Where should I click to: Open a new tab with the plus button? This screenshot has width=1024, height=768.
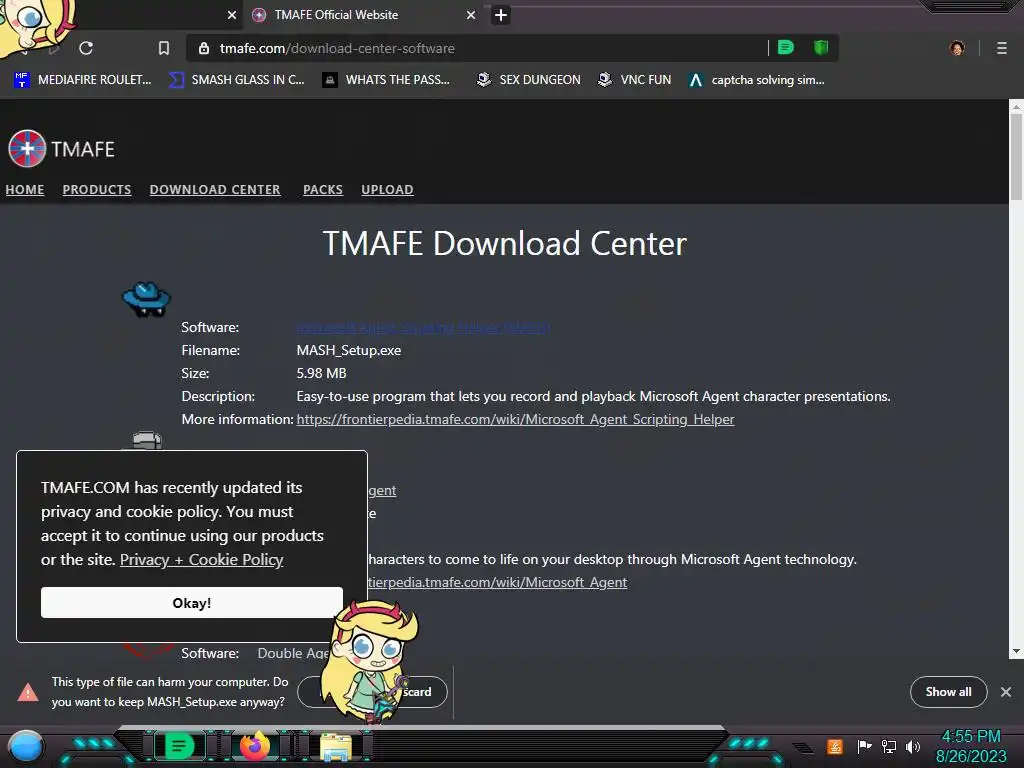500,15
